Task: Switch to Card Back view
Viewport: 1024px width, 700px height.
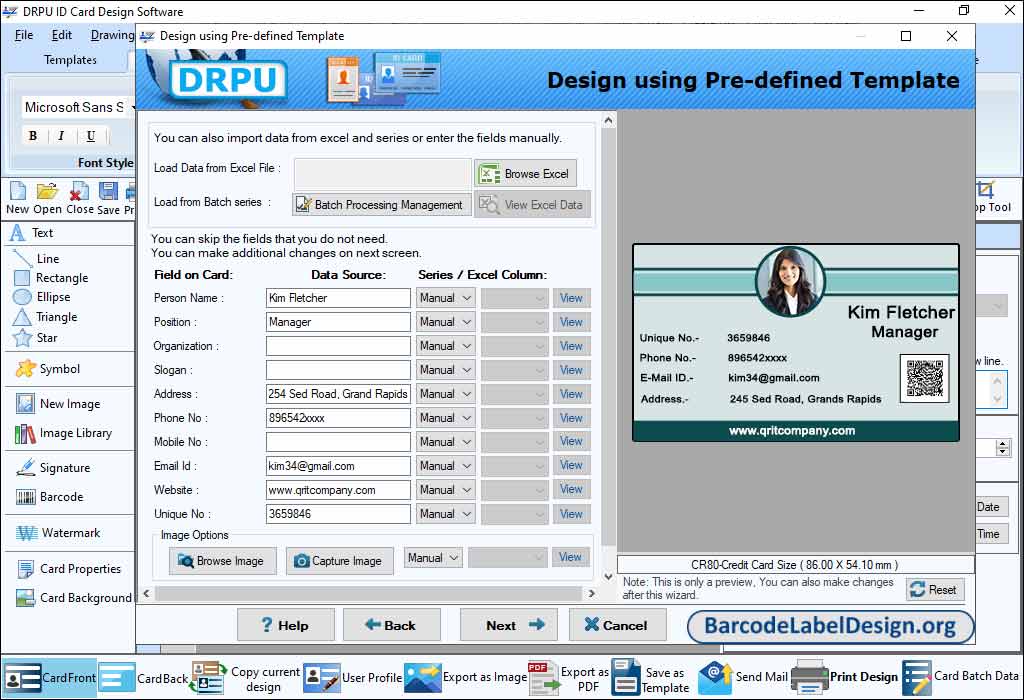Action: [x=144, y=678]
